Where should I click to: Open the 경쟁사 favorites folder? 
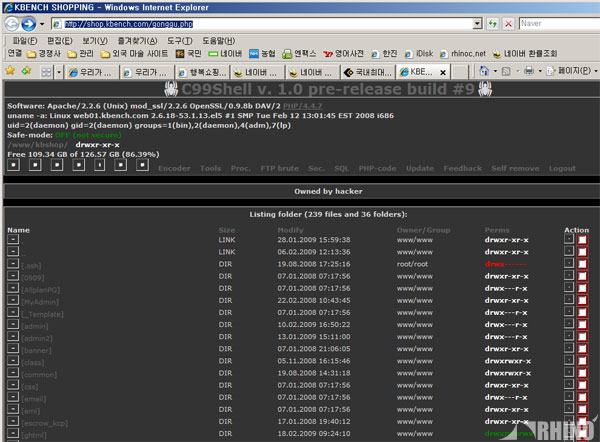coord(44,54)
